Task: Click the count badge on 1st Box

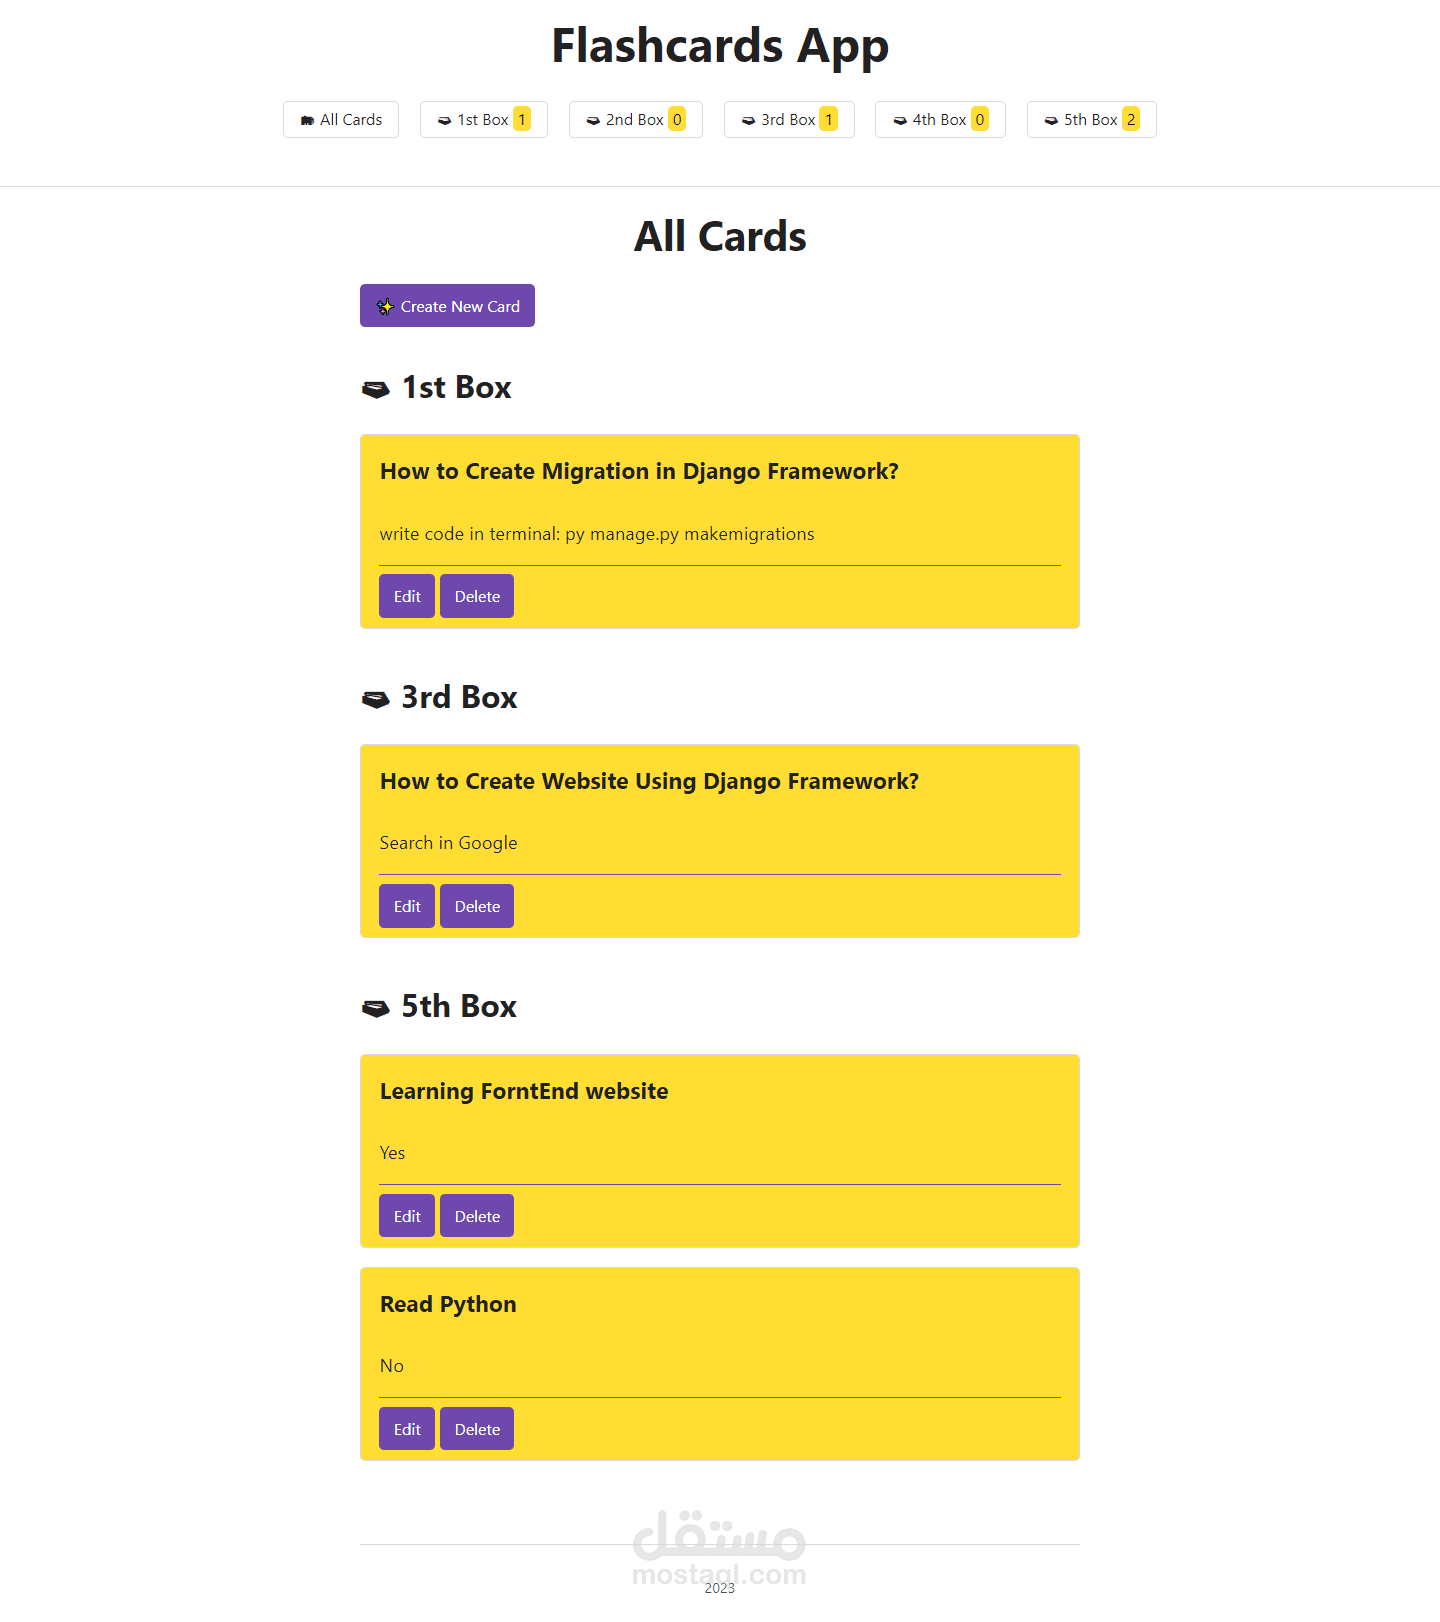Action: tap(521, 119)
